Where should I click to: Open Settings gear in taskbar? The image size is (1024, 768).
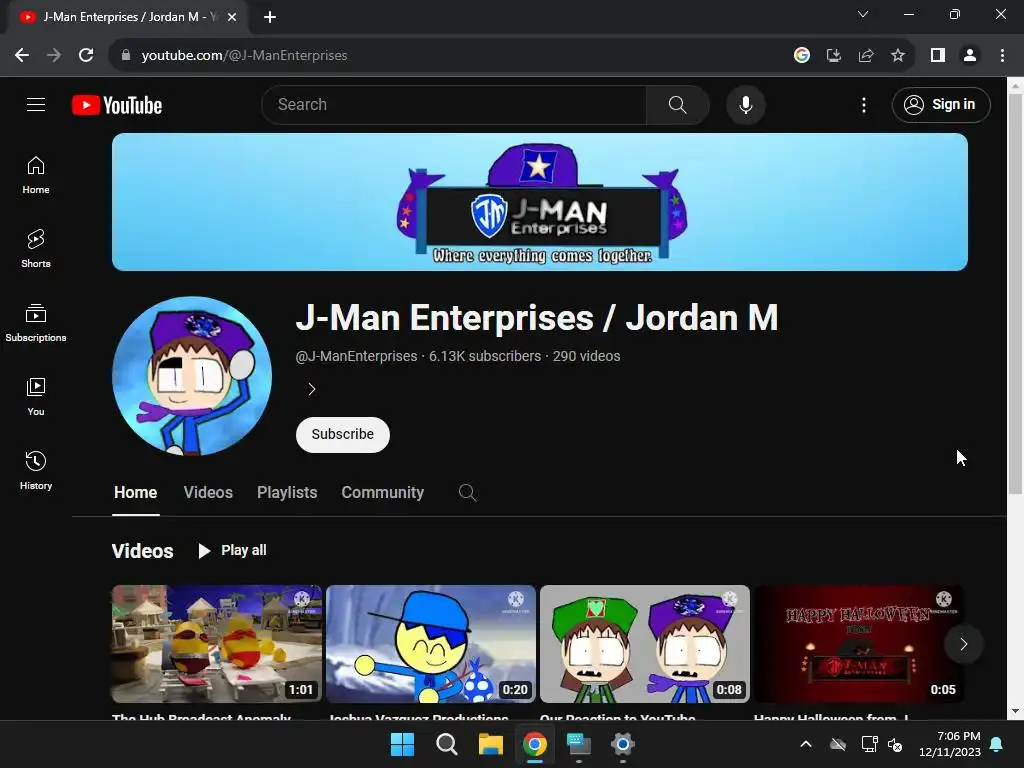point(622,744)
